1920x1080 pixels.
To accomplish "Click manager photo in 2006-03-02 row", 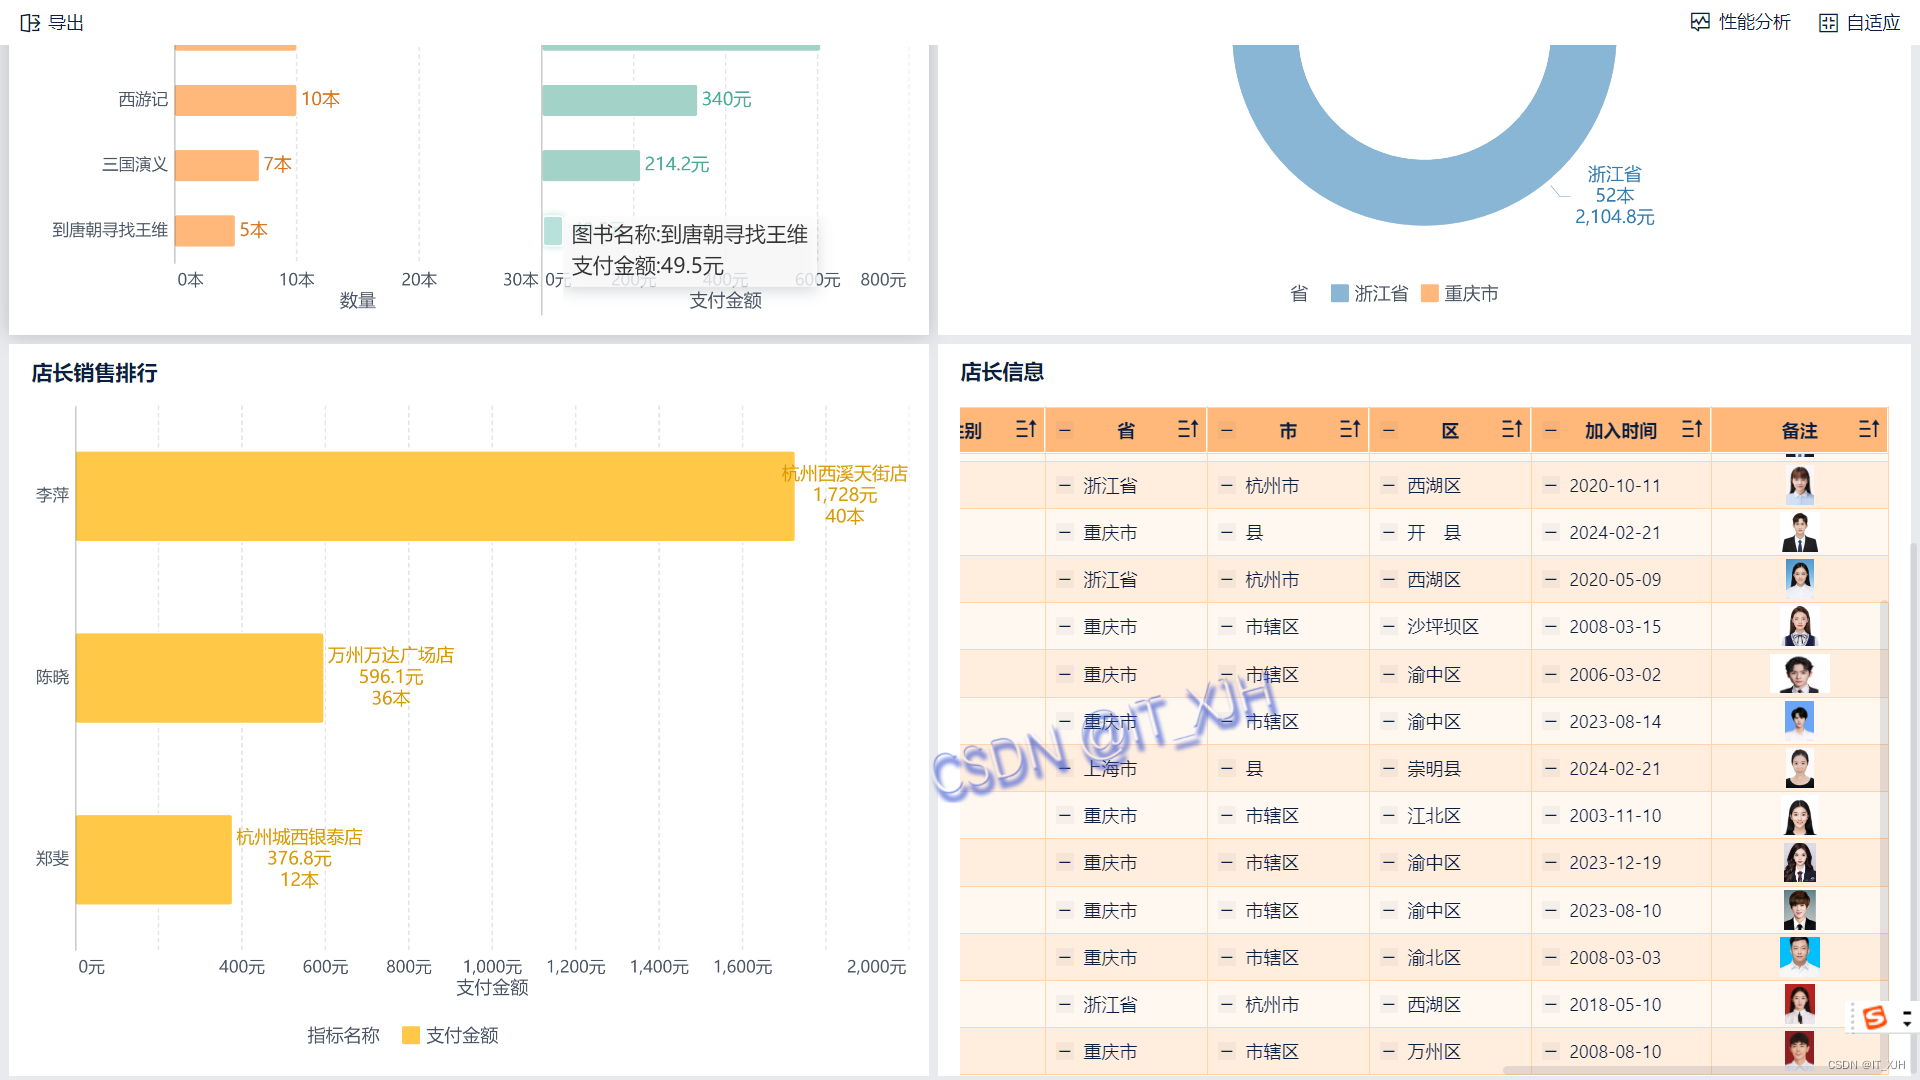I will coord(1799,674).
